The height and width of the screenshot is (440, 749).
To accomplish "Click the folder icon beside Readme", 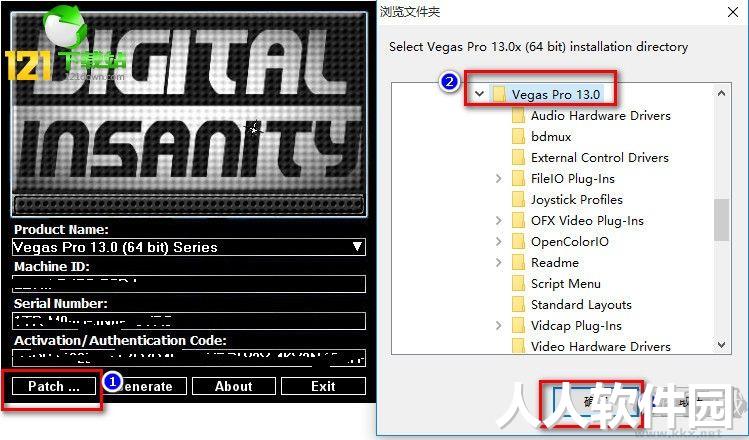I will 518,263.
